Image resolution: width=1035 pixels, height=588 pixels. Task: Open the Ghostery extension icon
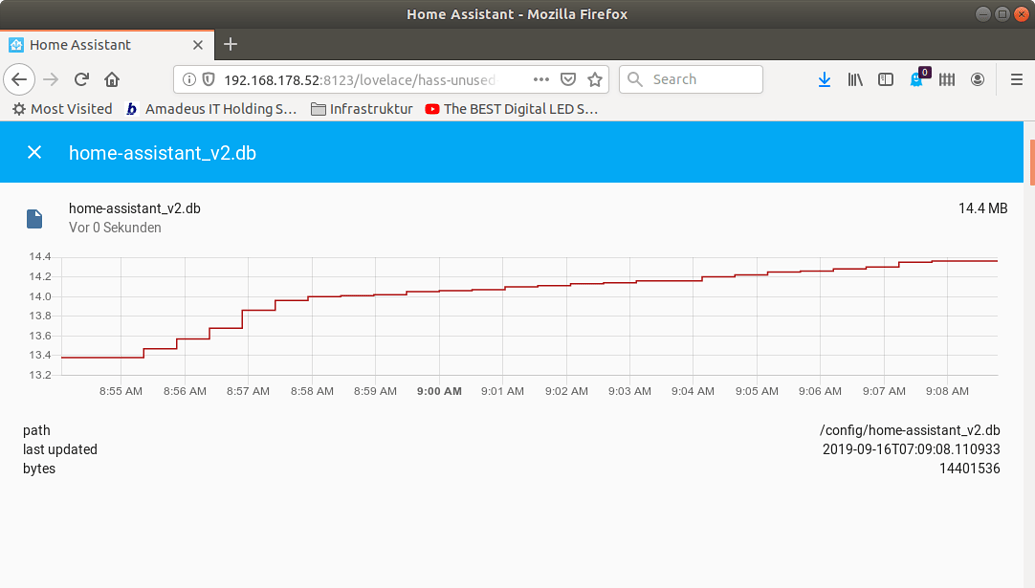[916, 79]
